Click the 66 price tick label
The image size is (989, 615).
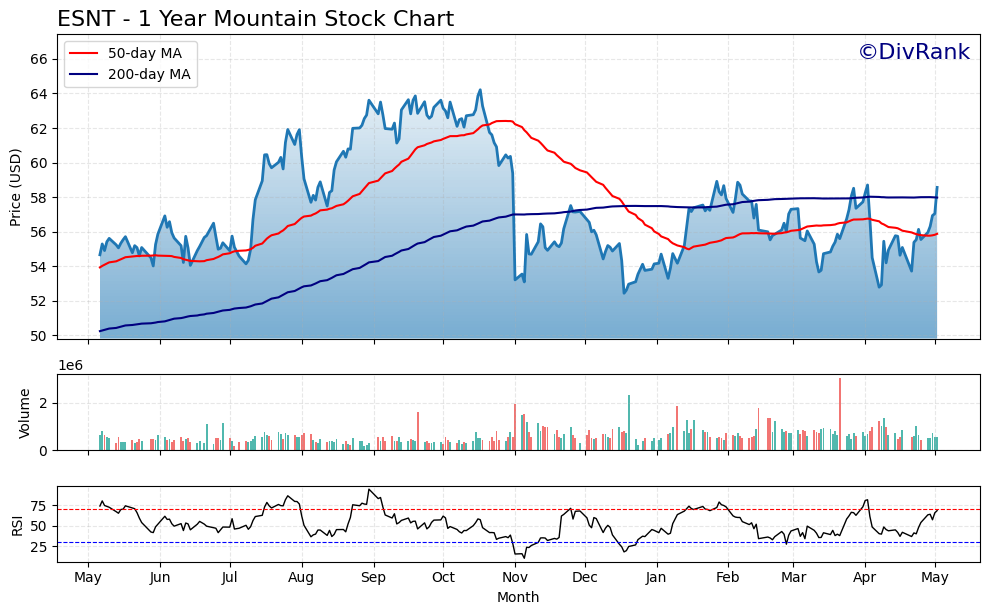tap(39, 59)
